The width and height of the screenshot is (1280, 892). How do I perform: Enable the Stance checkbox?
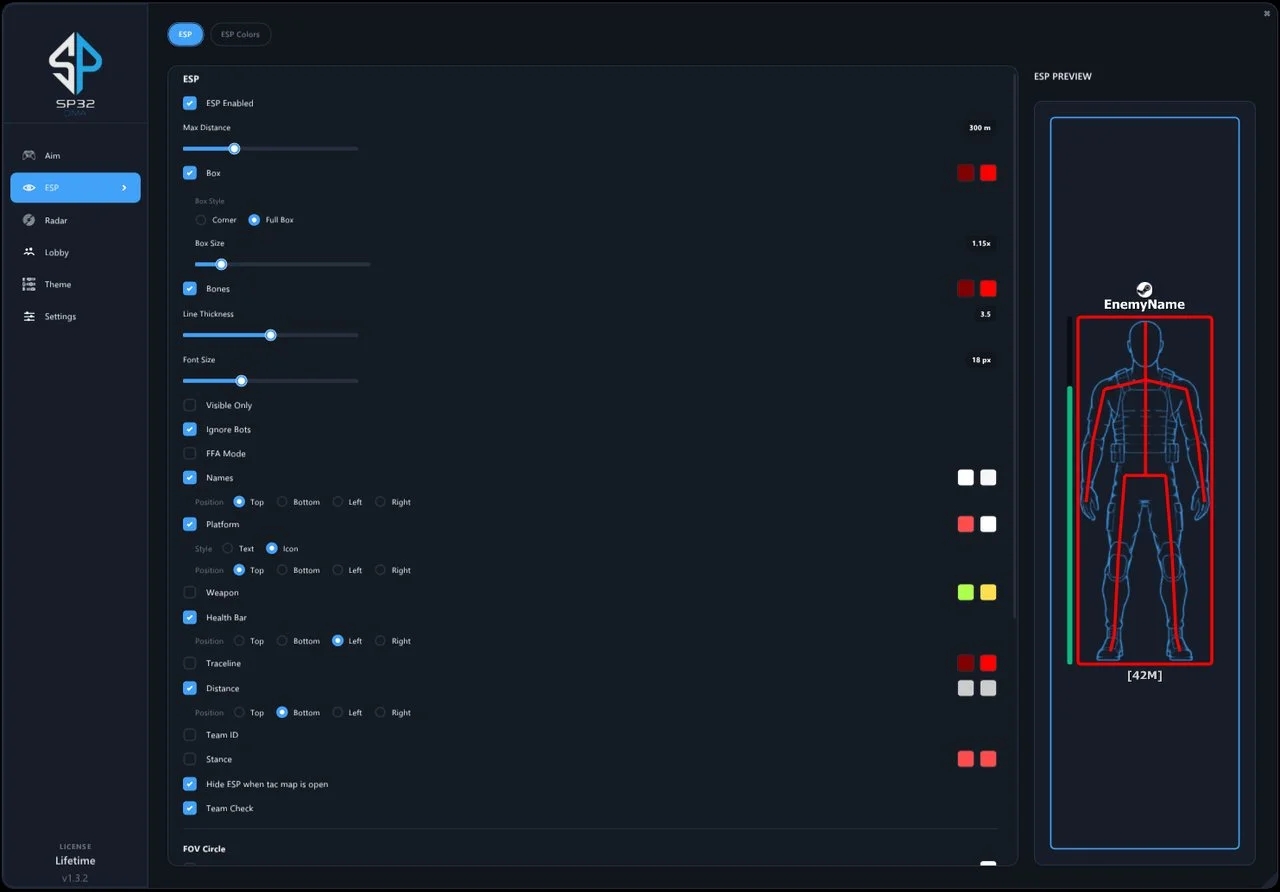[x=190, y=759]
